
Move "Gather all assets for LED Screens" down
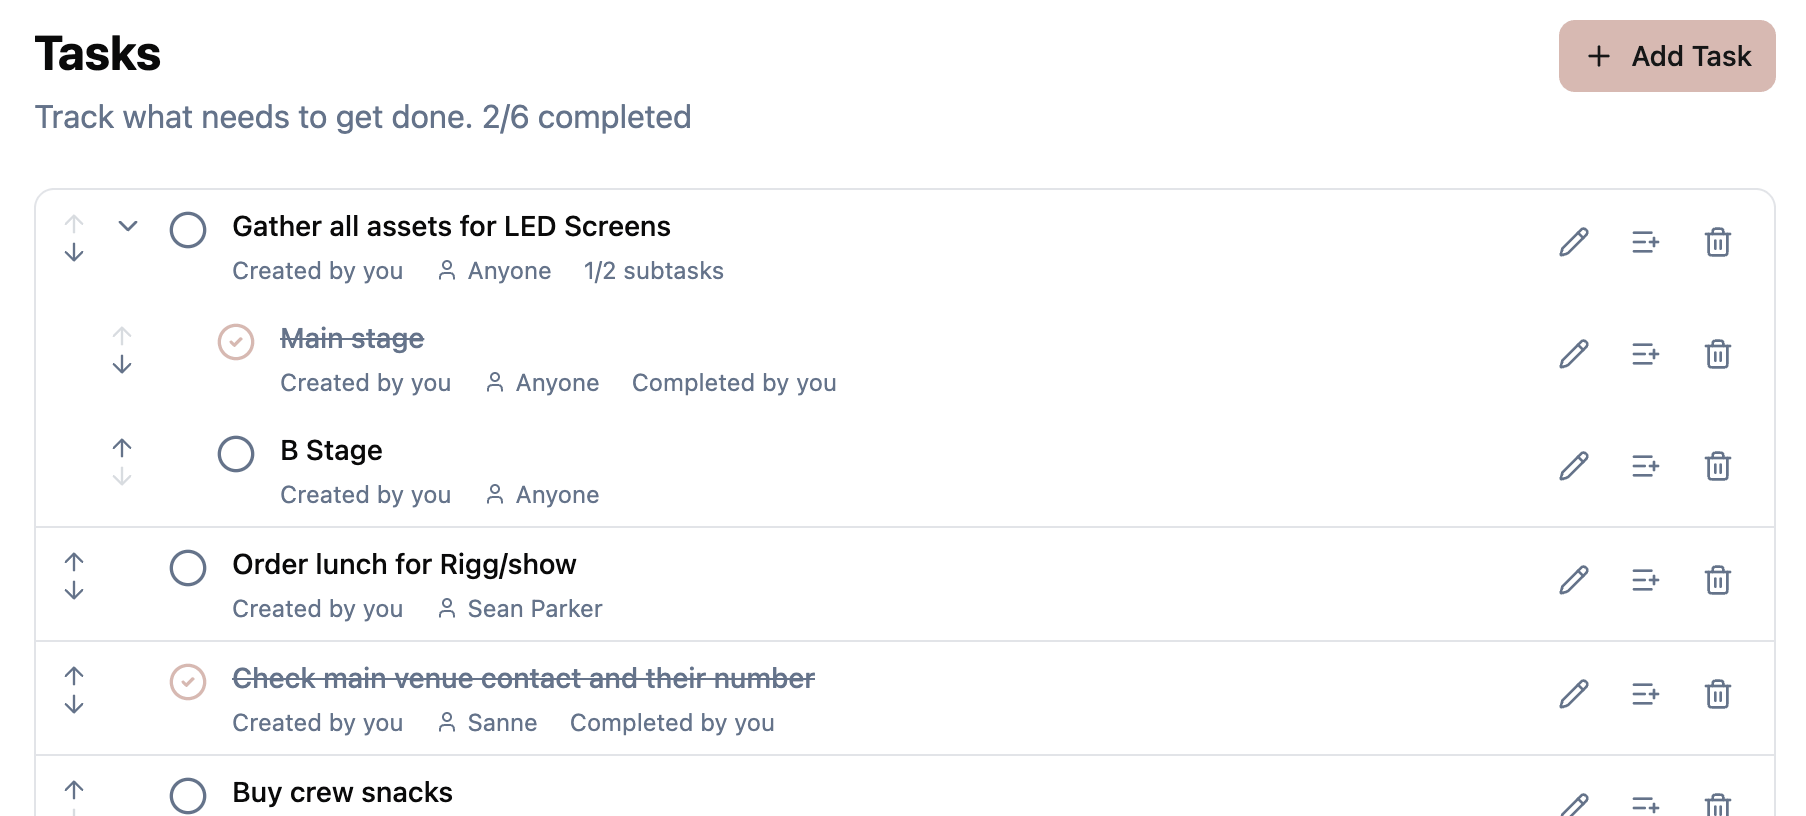(x=74, y=253)
